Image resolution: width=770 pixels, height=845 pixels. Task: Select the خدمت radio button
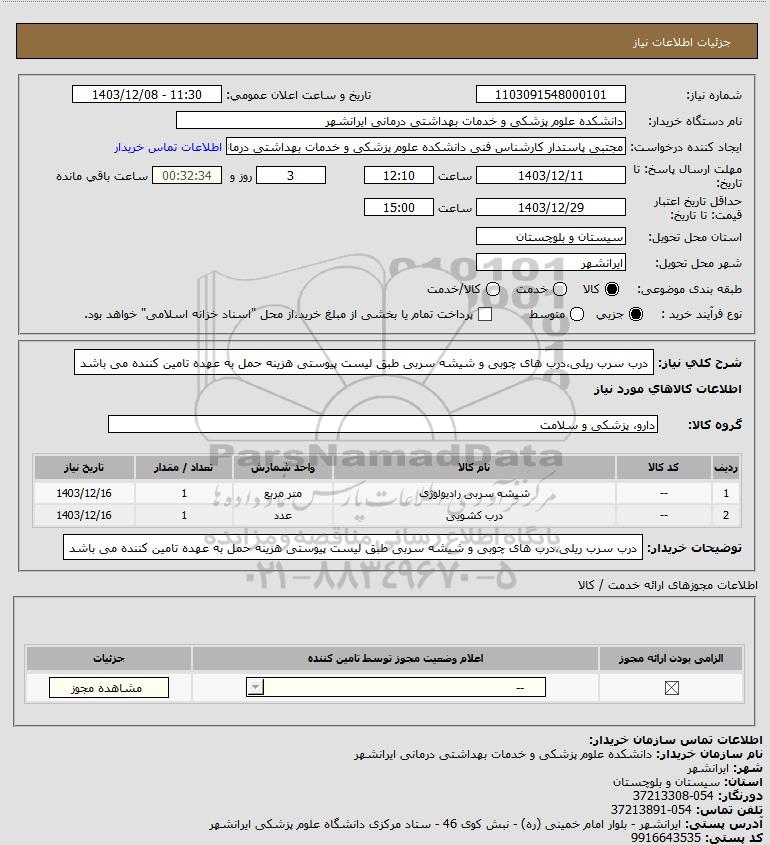pyautogui.click(x=560, y=289)
